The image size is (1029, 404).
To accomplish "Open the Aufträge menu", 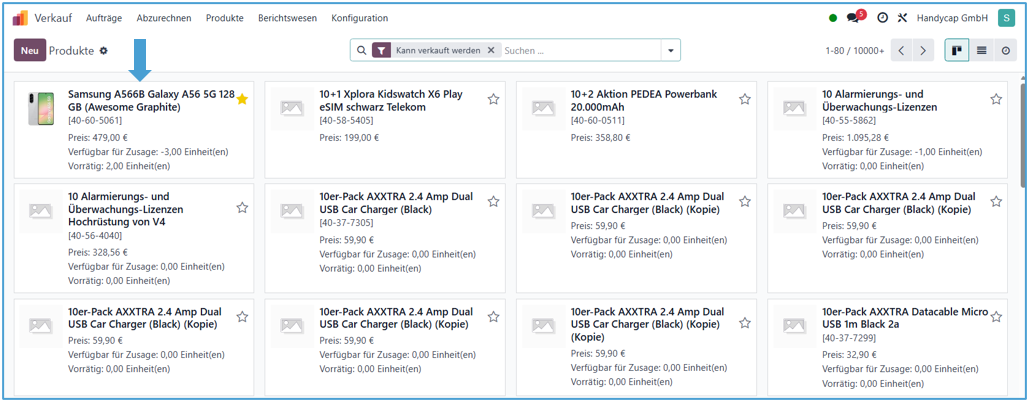I will coord(105,18).
